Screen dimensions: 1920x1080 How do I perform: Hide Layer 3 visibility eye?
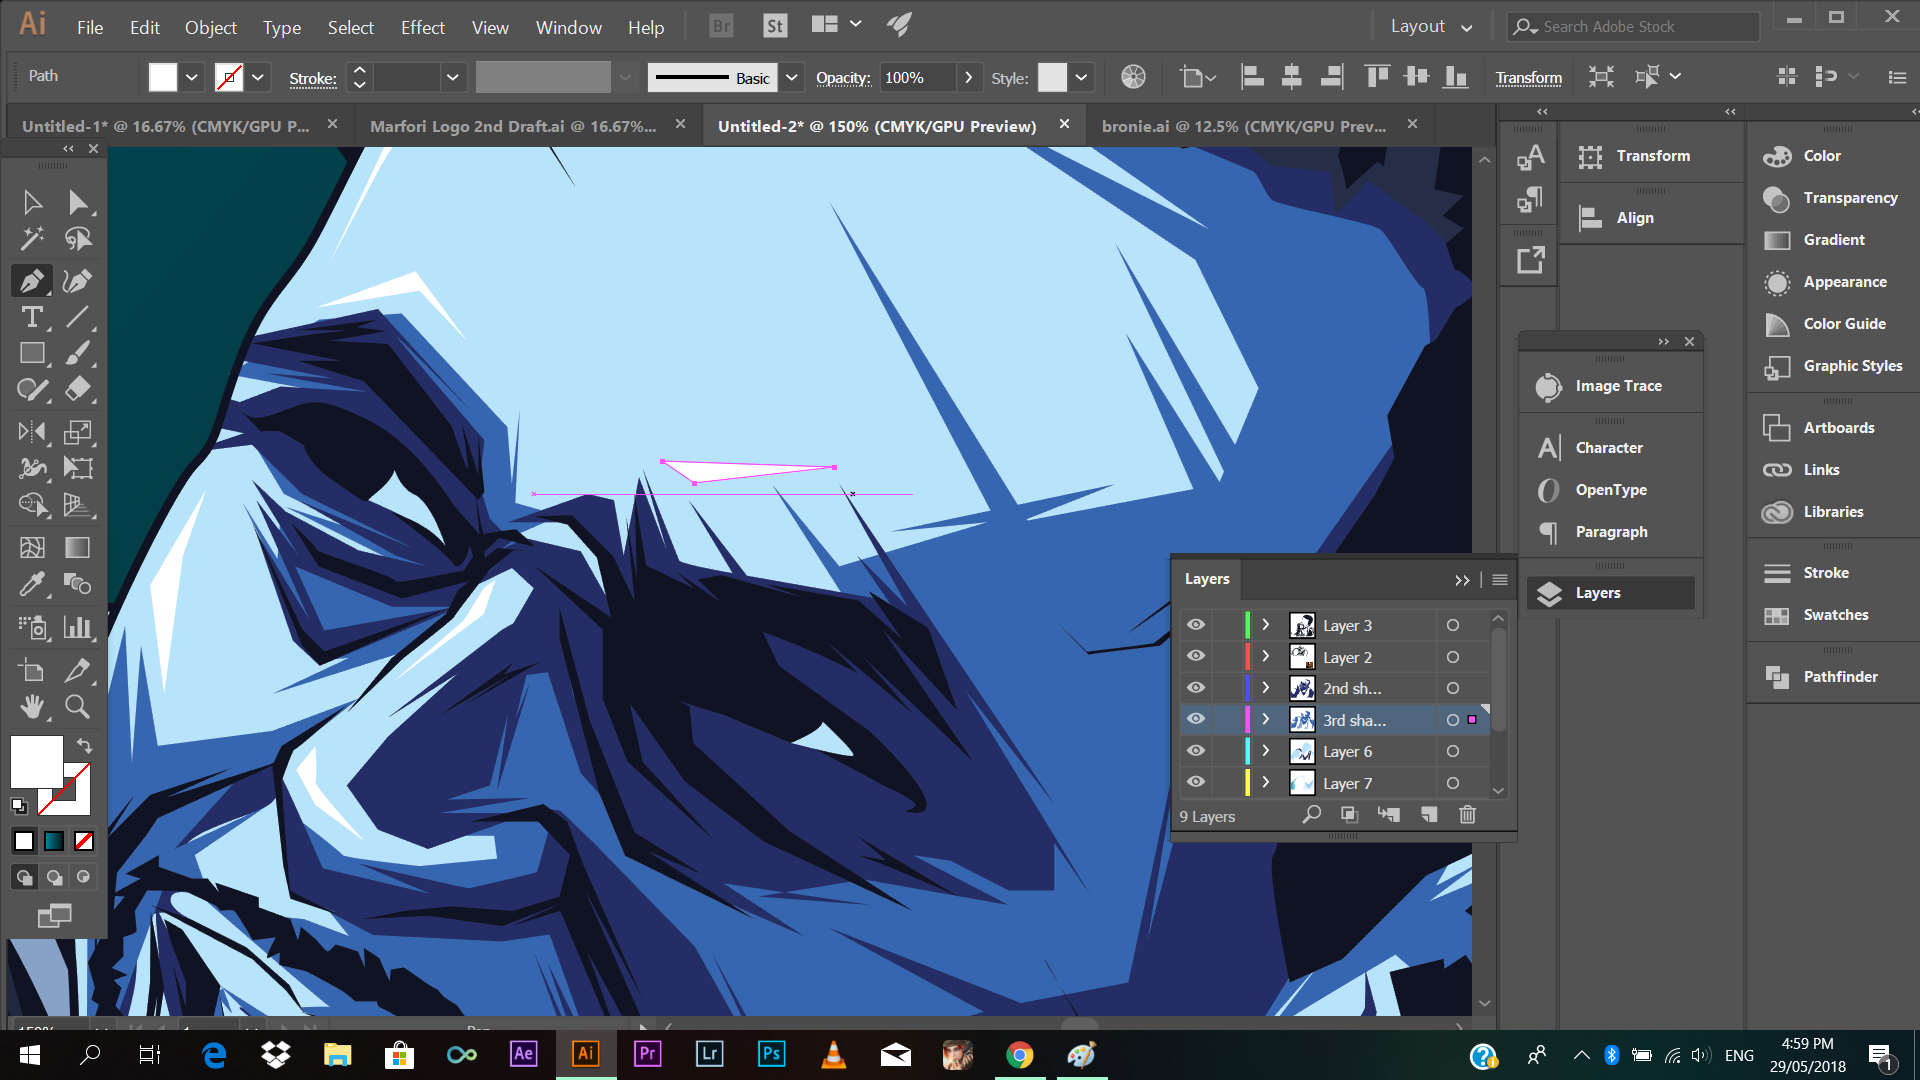point(1196,625)
